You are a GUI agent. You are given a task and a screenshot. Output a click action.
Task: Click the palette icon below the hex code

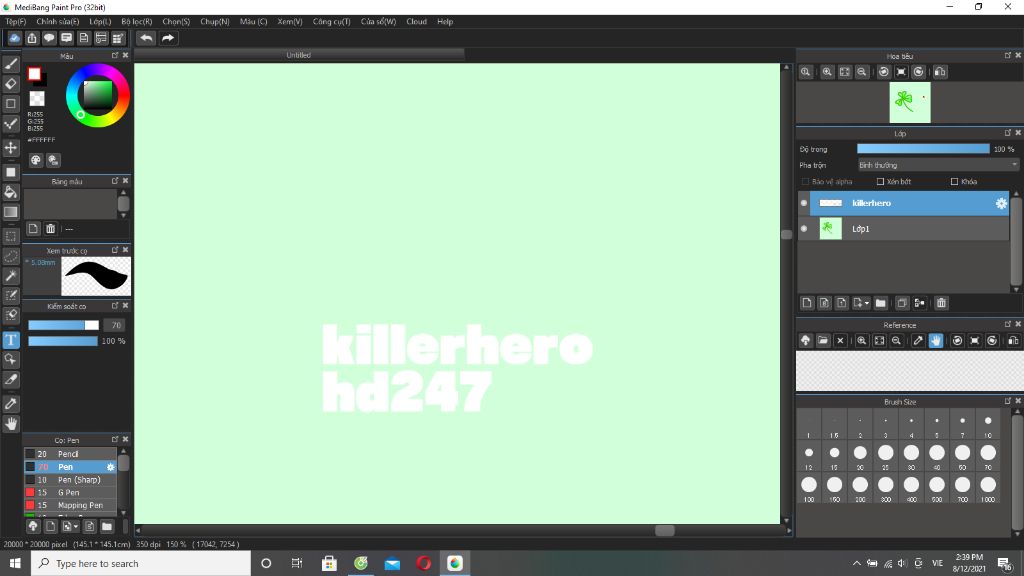click(x=36, y=160)
